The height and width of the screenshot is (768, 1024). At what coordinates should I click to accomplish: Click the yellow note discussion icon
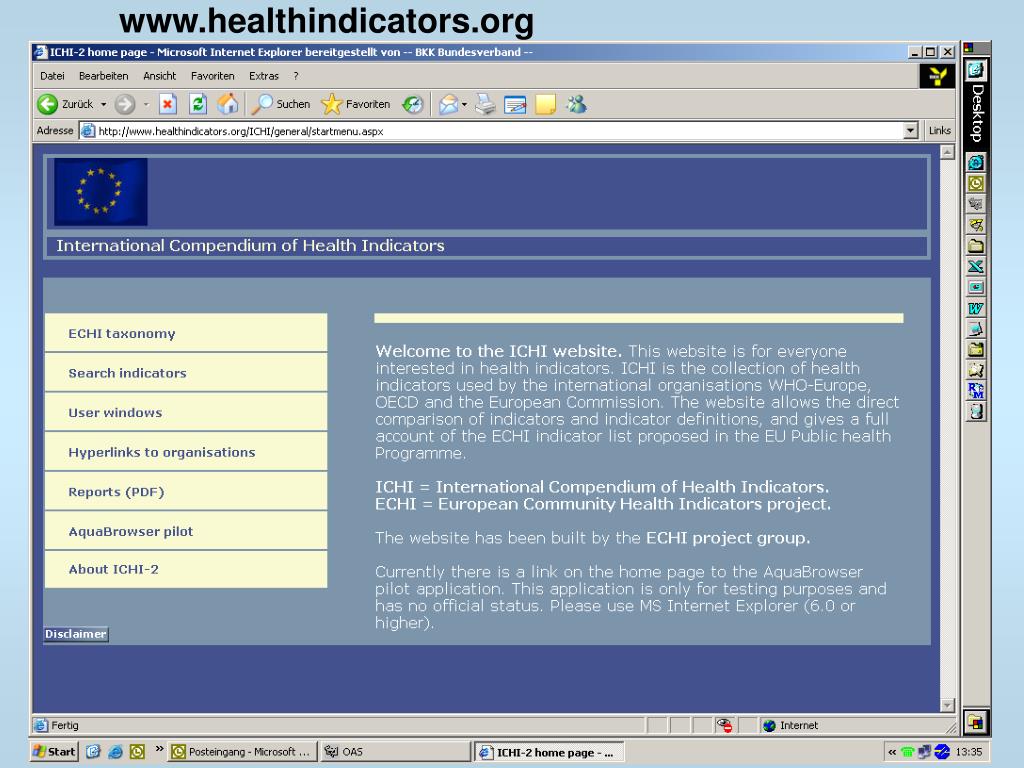[x=545, y=104]
